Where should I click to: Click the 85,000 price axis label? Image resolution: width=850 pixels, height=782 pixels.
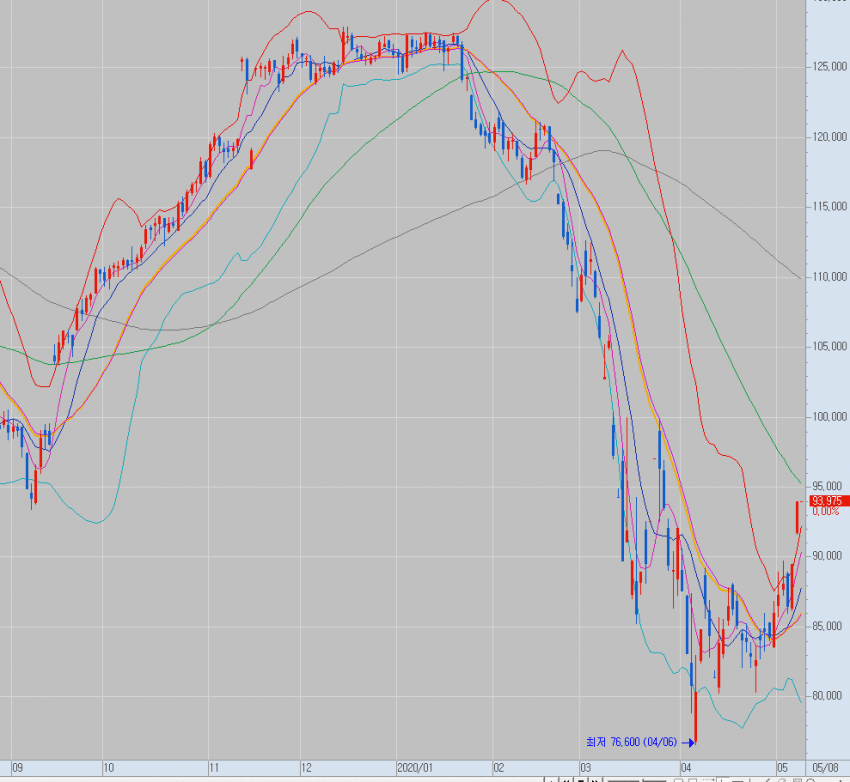coord(827,626)
